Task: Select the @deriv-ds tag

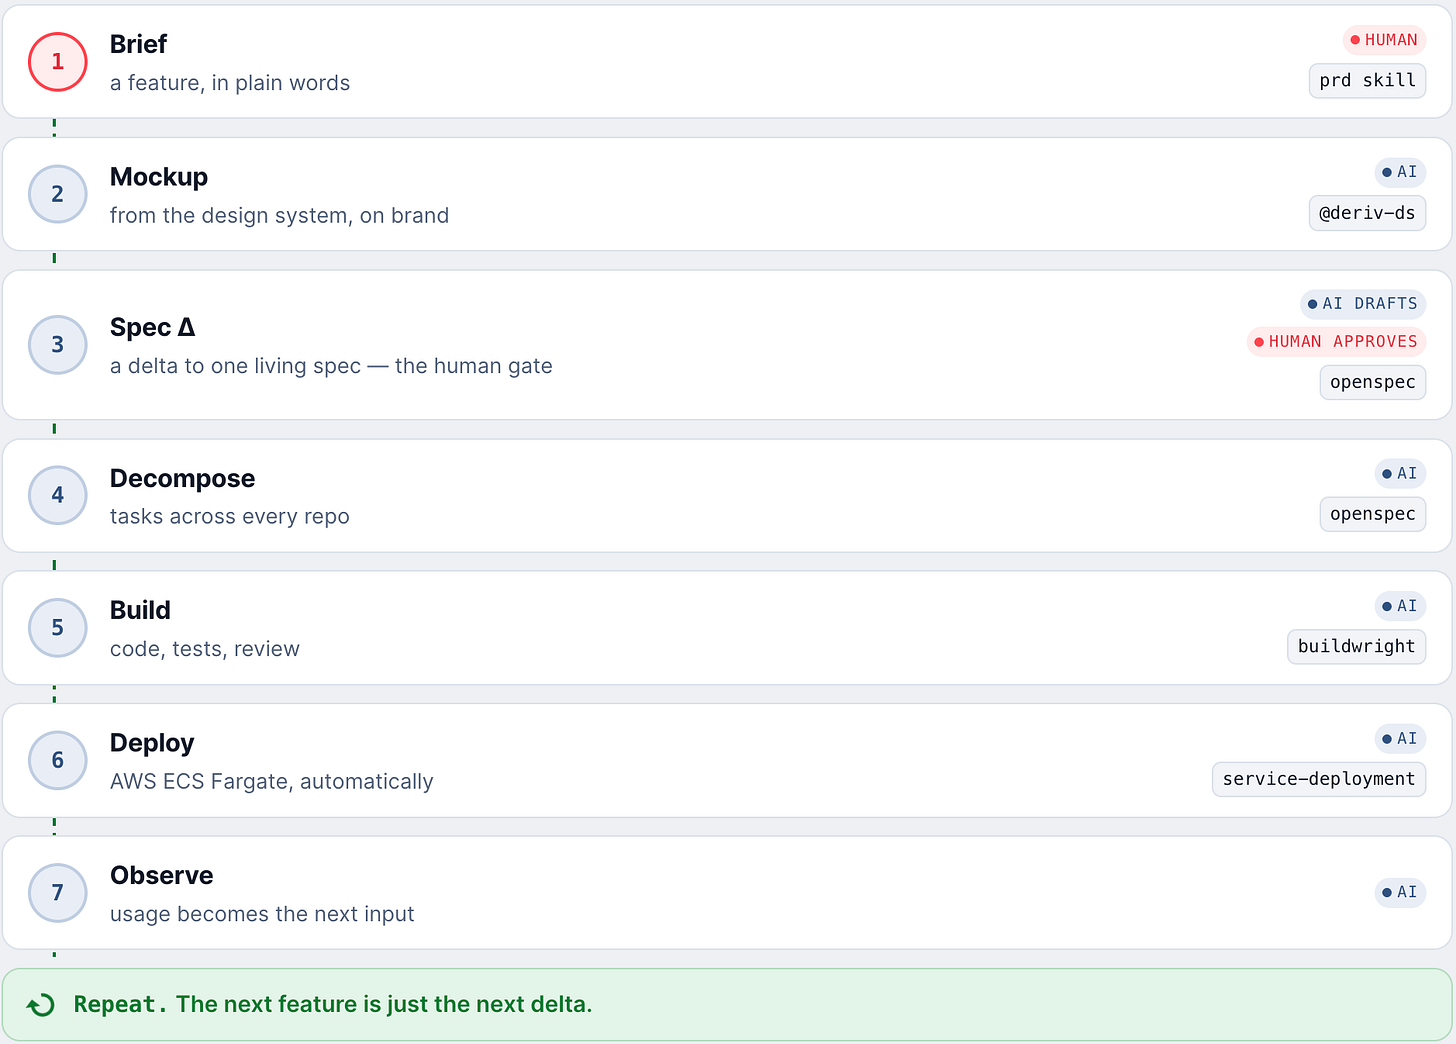Action: (x=1367, y=213)
